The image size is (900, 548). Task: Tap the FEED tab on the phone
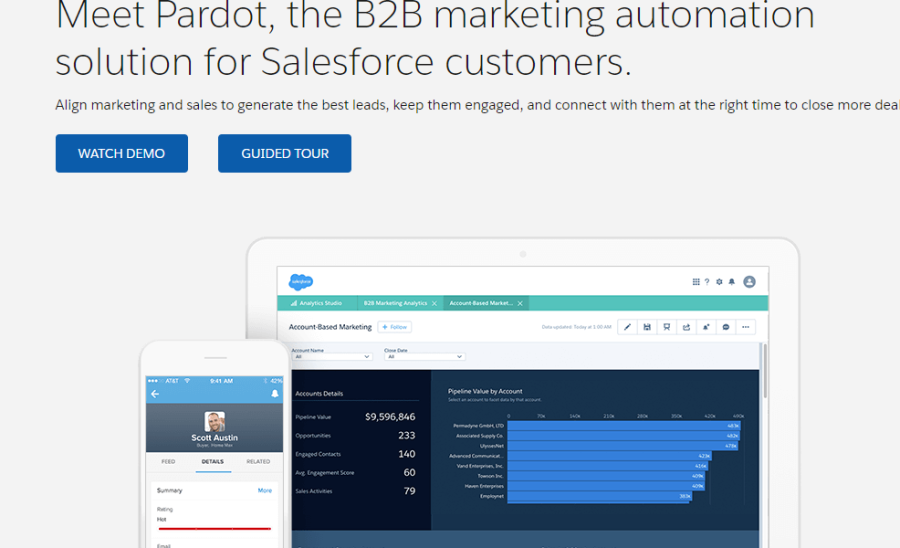point(168,461)
